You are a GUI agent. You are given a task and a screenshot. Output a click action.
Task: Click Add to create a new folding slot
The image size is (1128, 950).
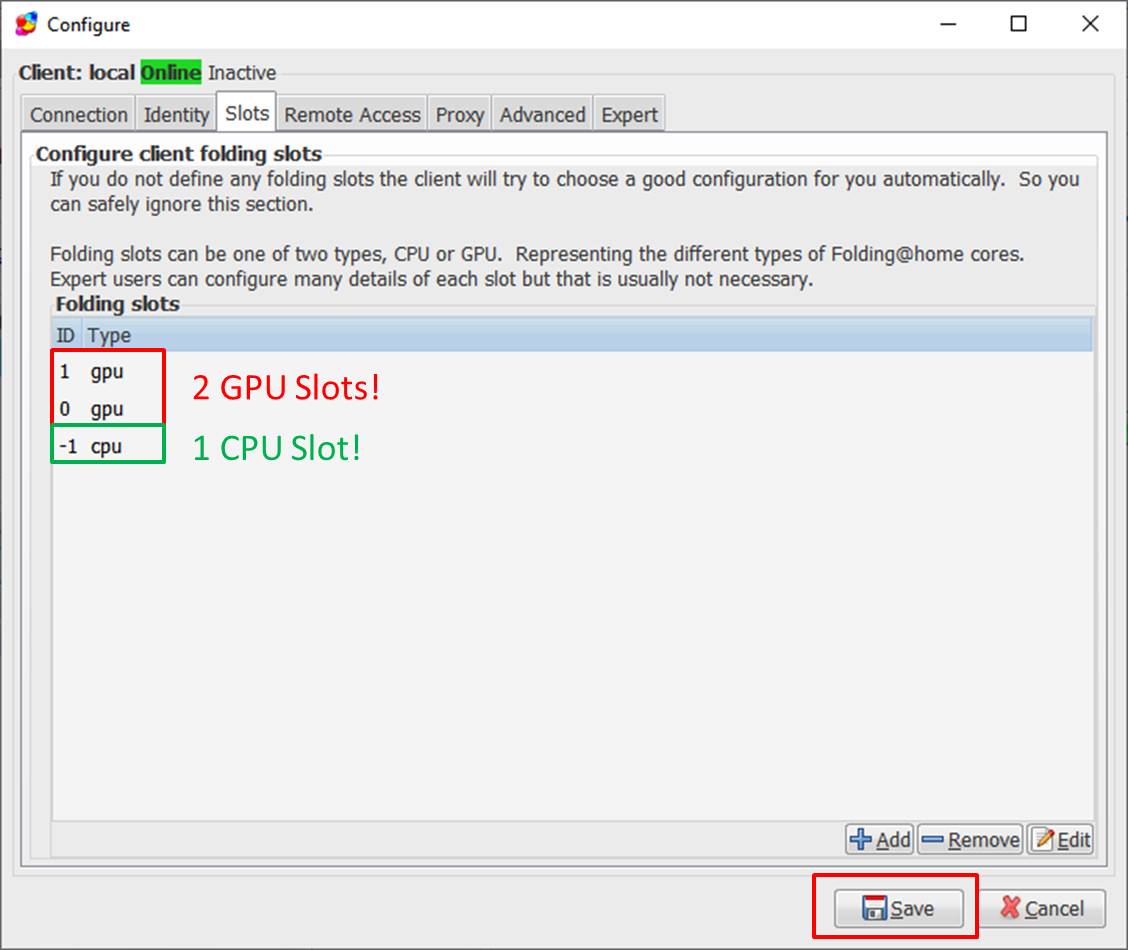(880, 840)
